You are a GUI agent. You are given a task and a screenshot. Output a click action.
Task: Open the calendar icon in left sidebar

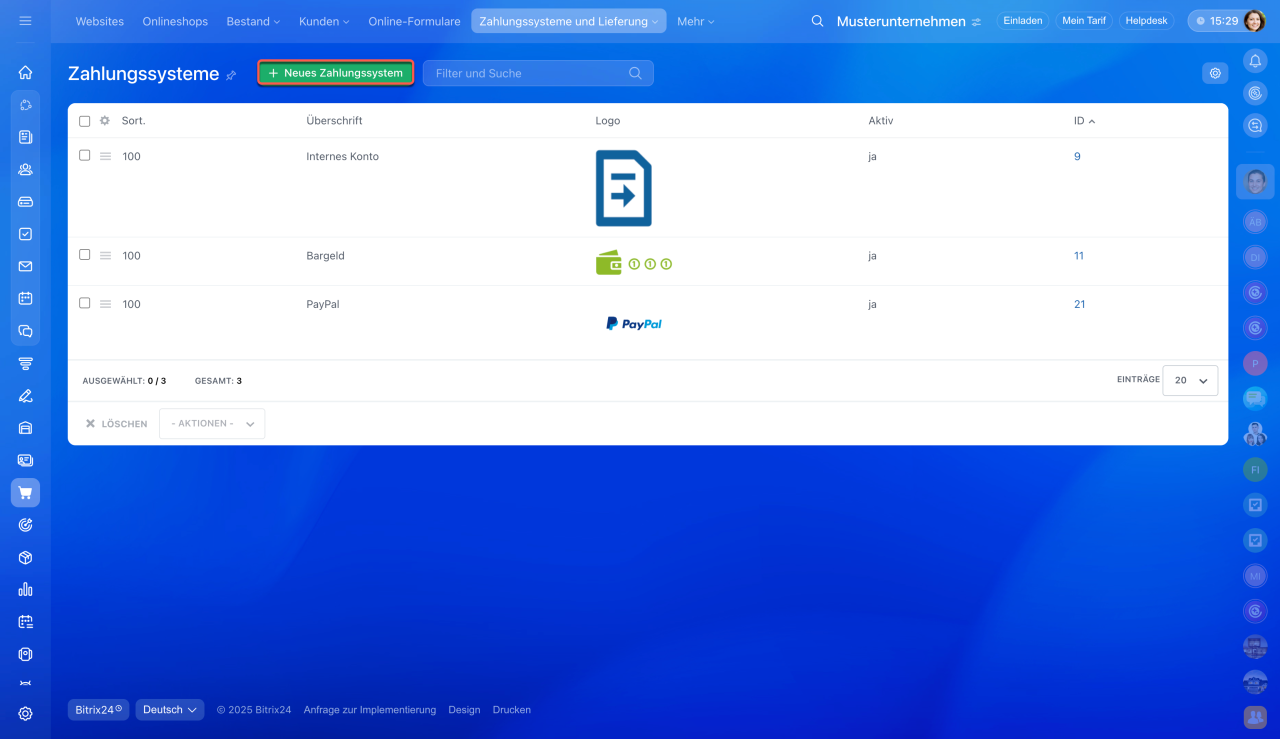coord(25,298)
